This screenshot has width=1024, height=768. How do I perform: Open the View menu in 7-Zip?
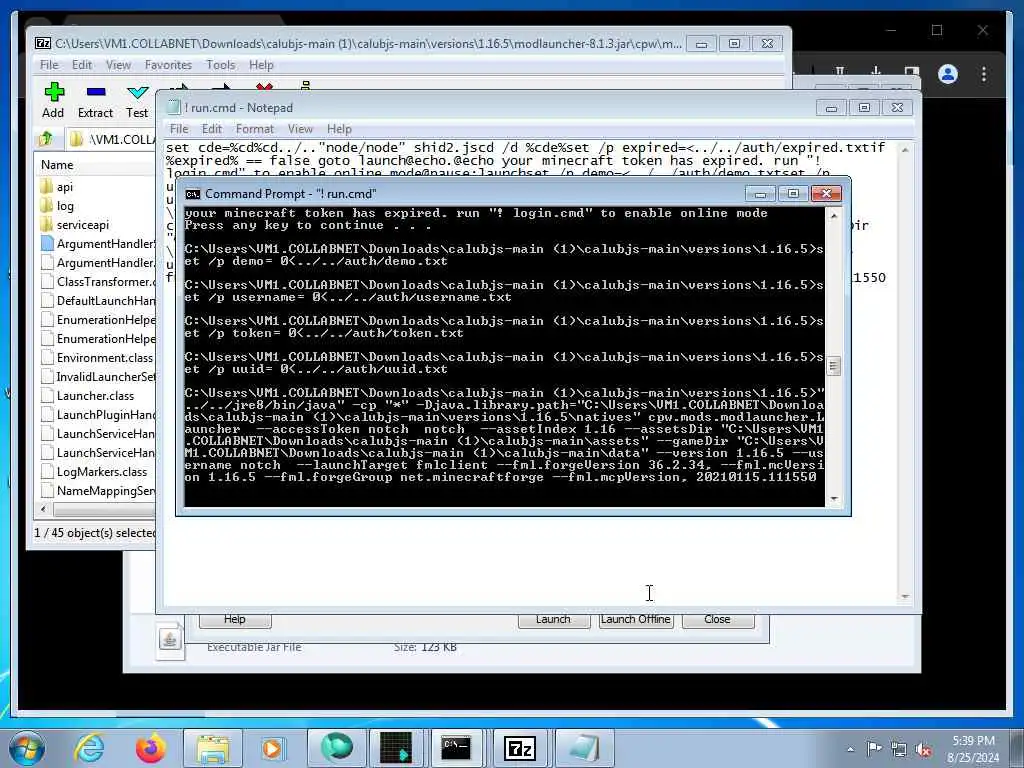click(118, 65)
